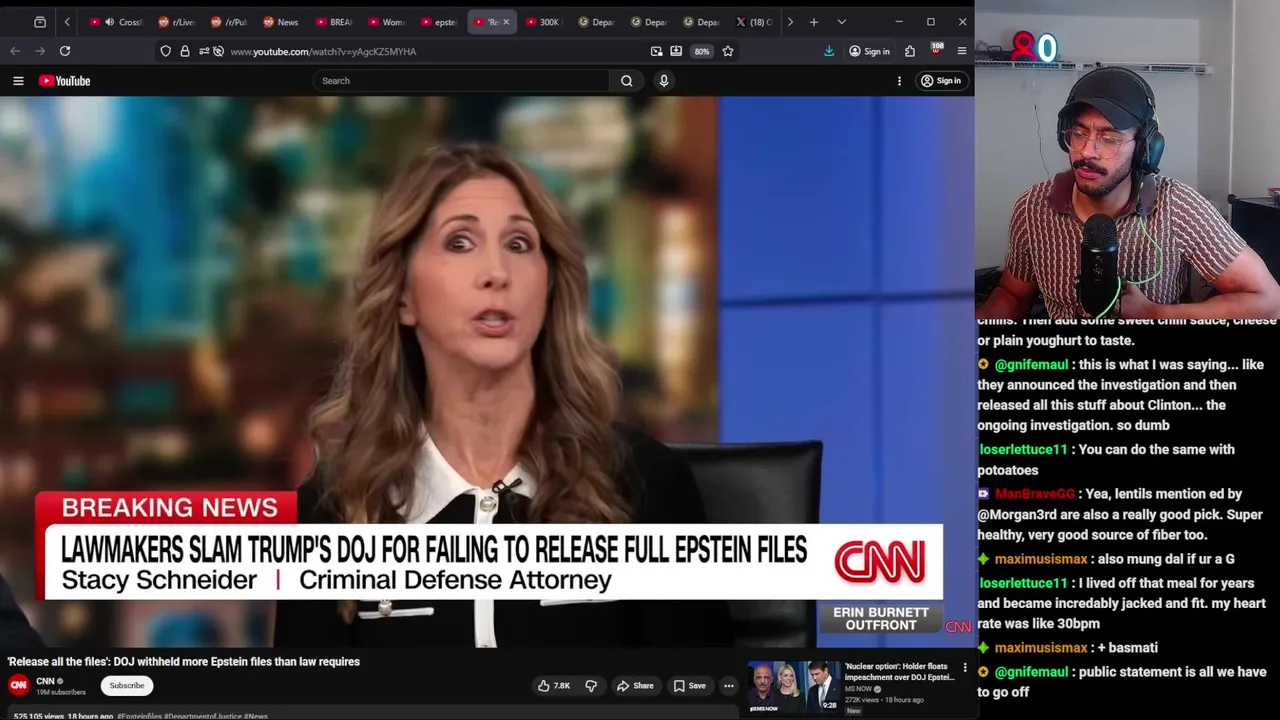
Task: Open YouTube settings three-dot menu
Action: 899,81
